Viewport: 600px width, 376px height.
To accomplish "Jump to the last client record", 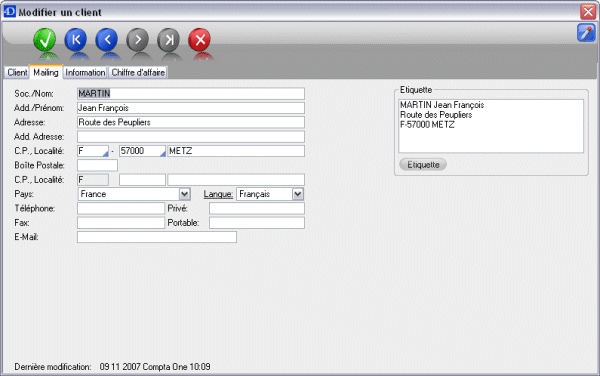I will (168, 40).
